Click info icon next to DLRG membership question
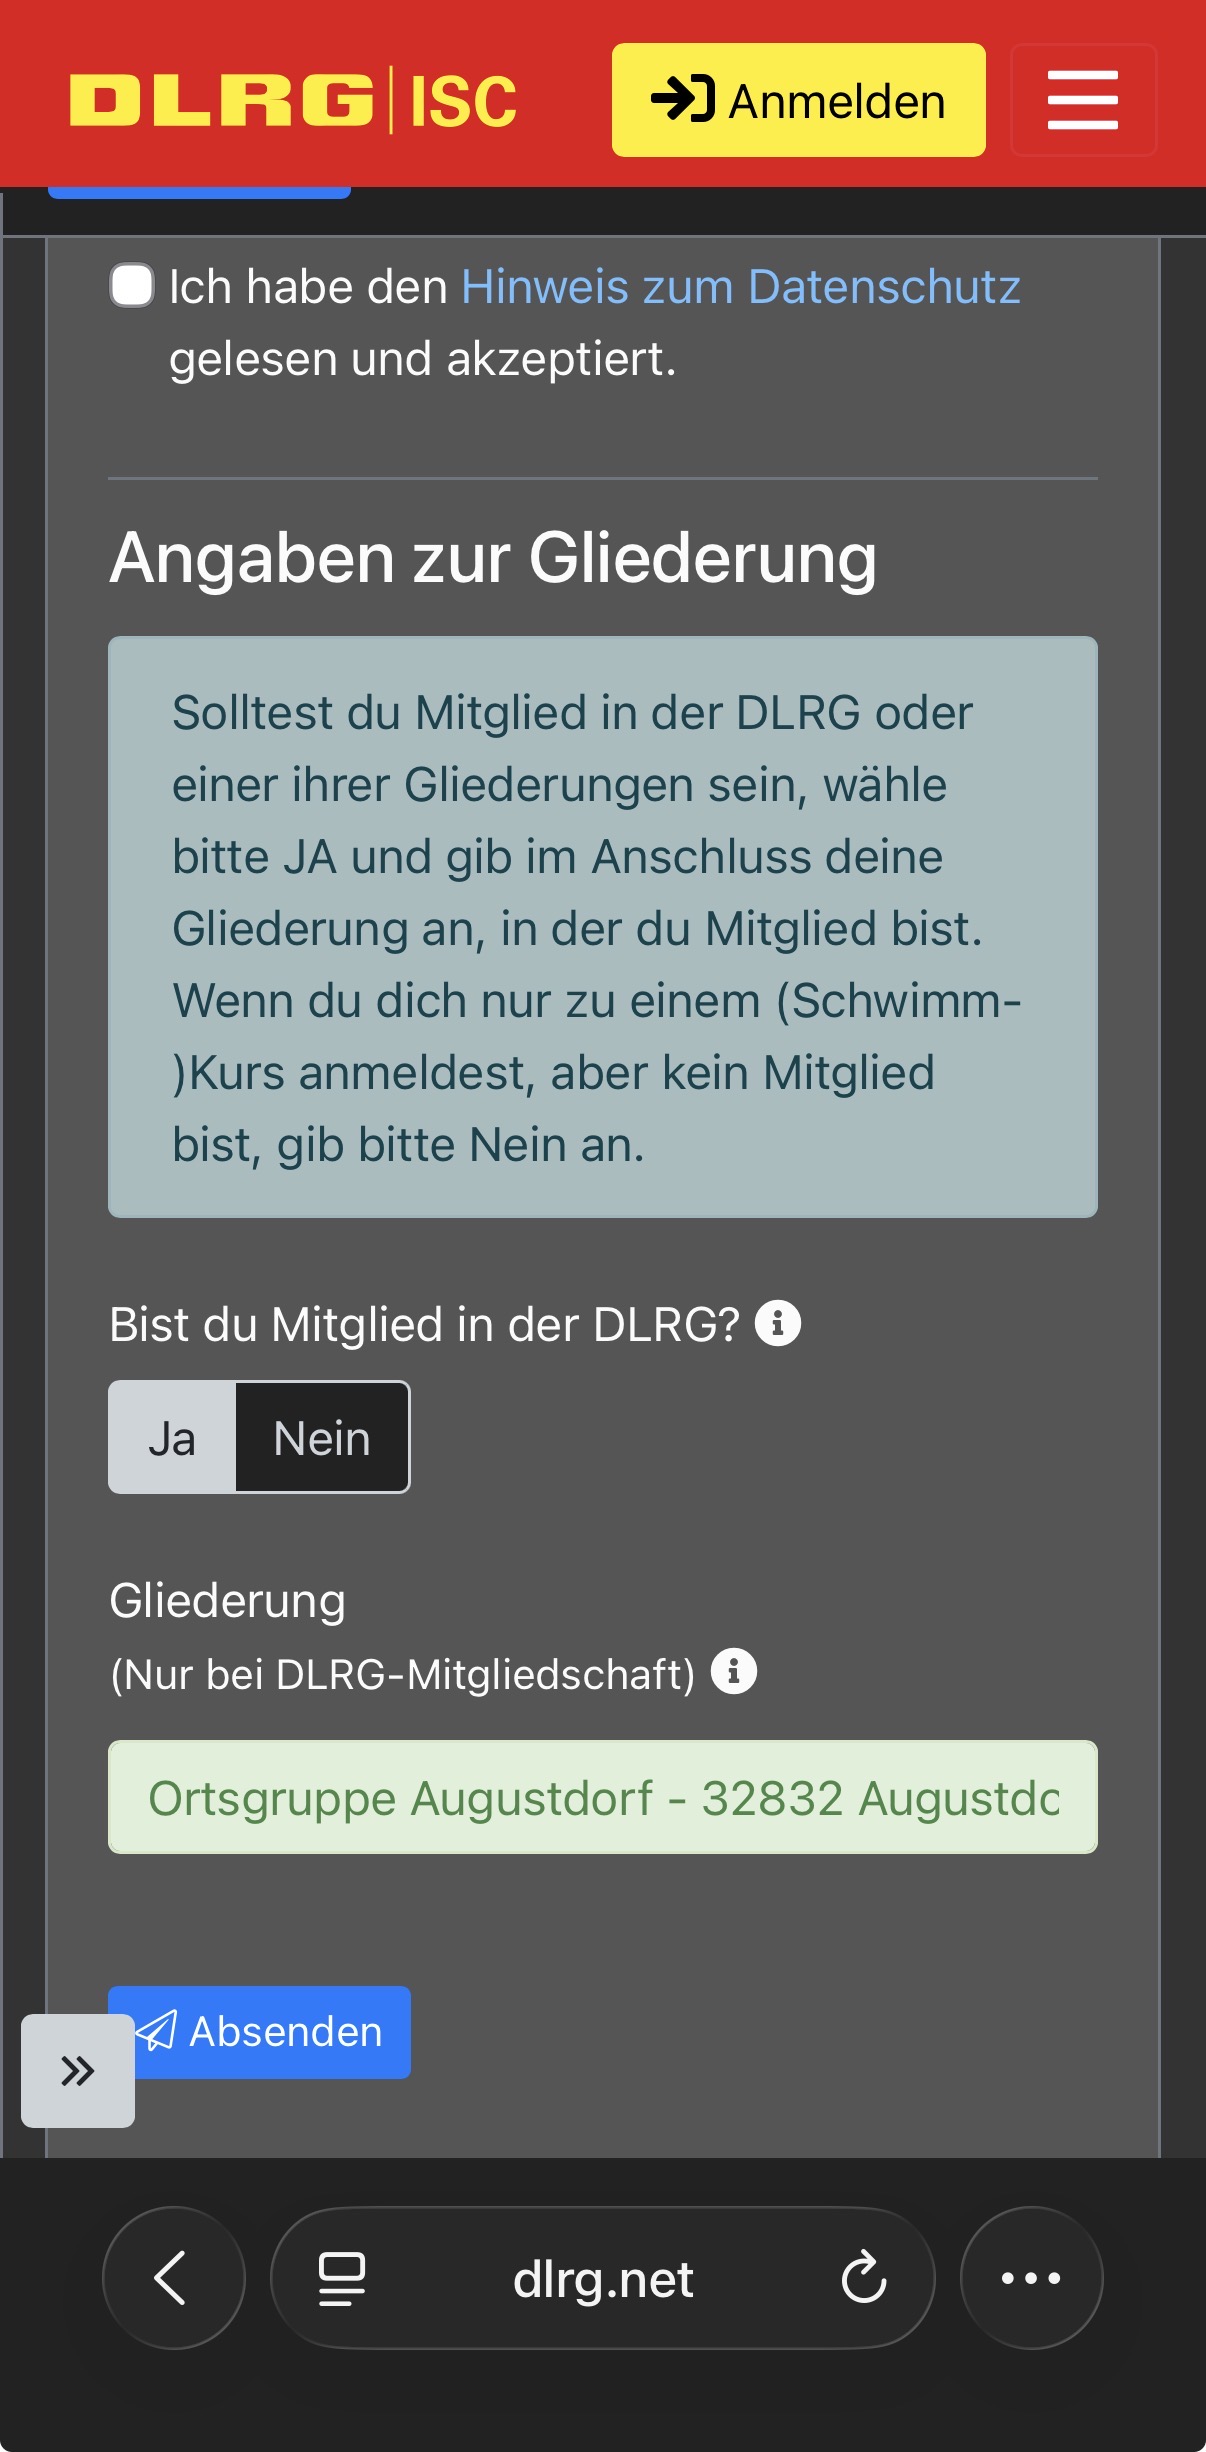Image resolution: width=1206 pixels, height=2452 pixels. (777, 1323)
